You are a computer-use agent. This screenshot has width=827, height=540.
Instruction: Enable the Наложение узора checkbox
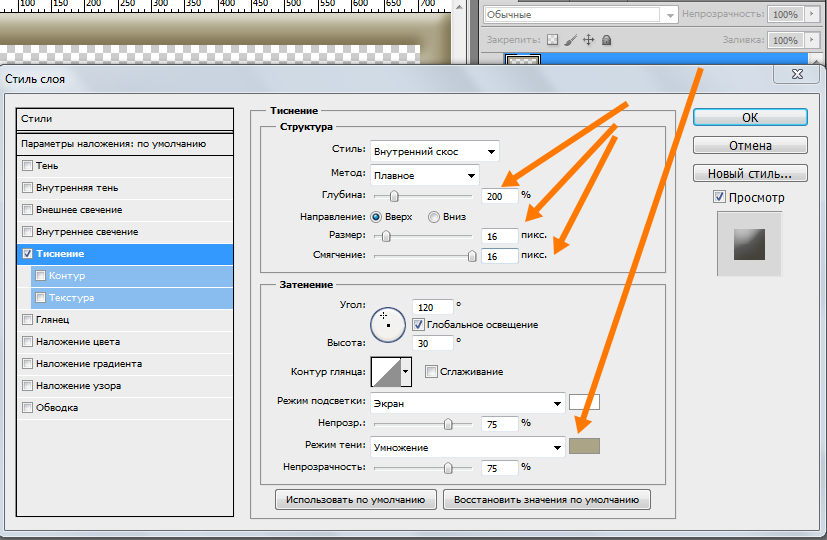click(x=27, y=386)
